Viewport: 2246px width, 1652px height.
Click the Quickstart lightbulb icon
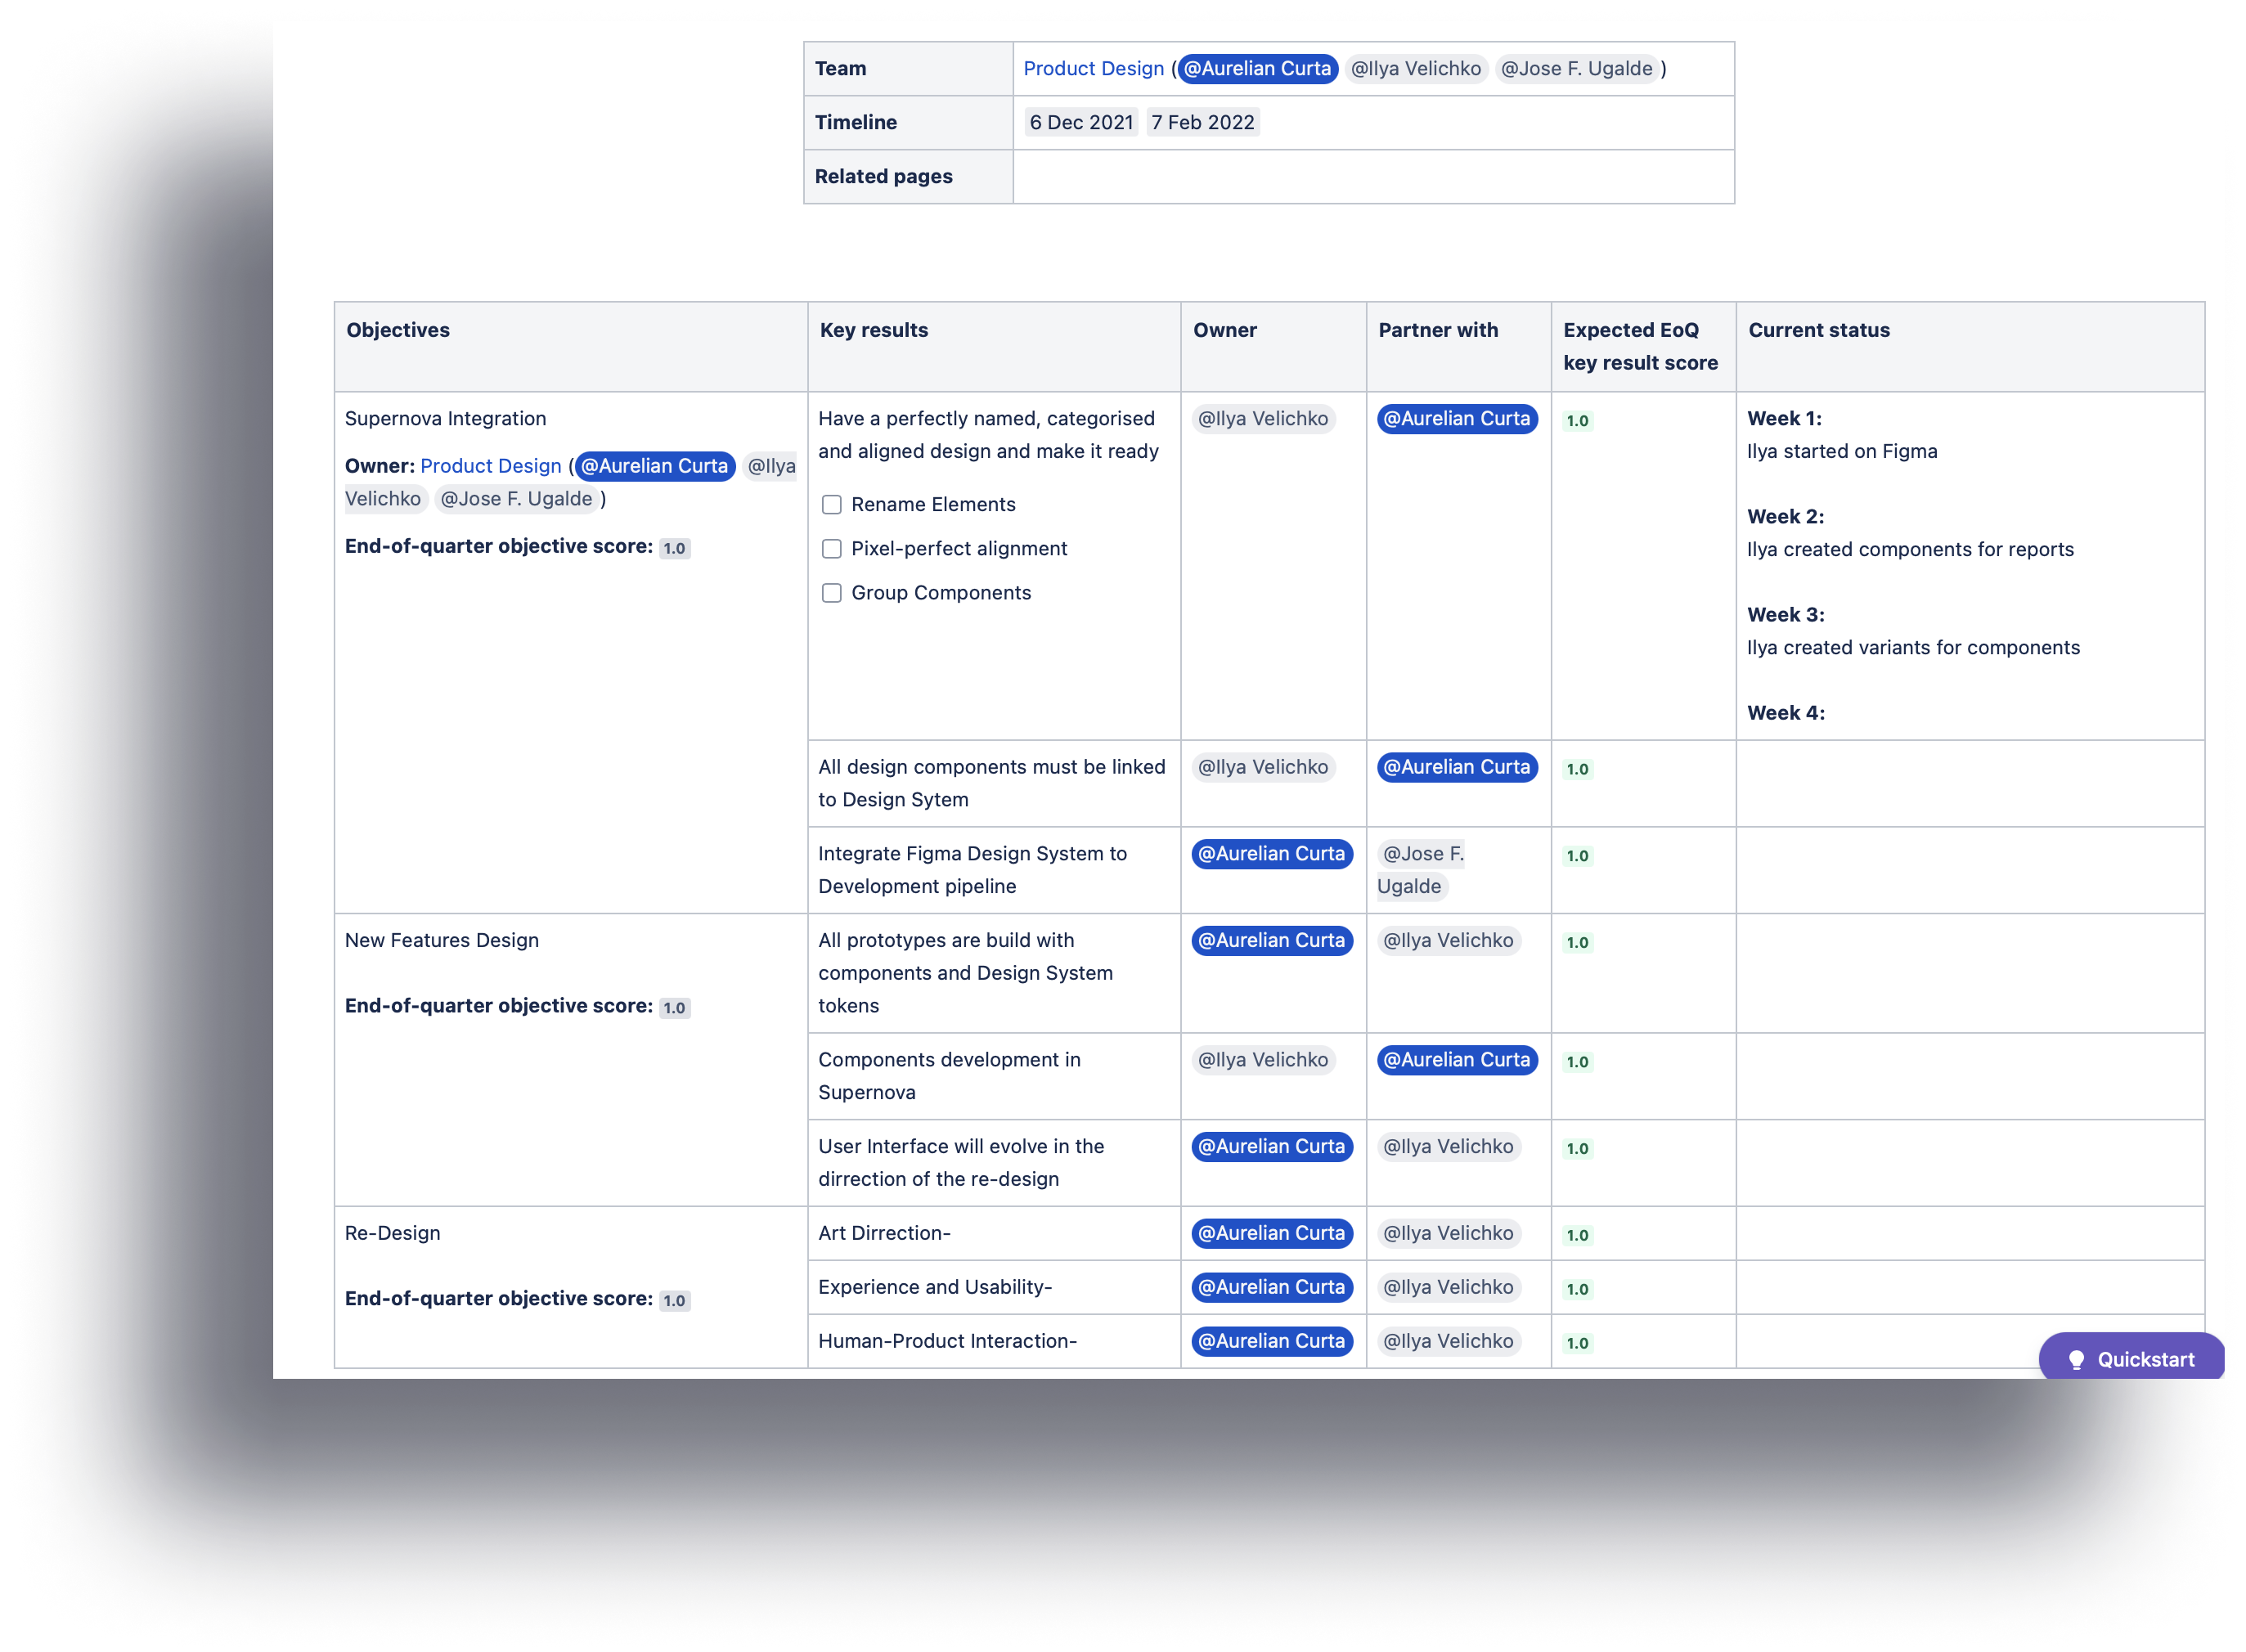click(2076, 1360)
